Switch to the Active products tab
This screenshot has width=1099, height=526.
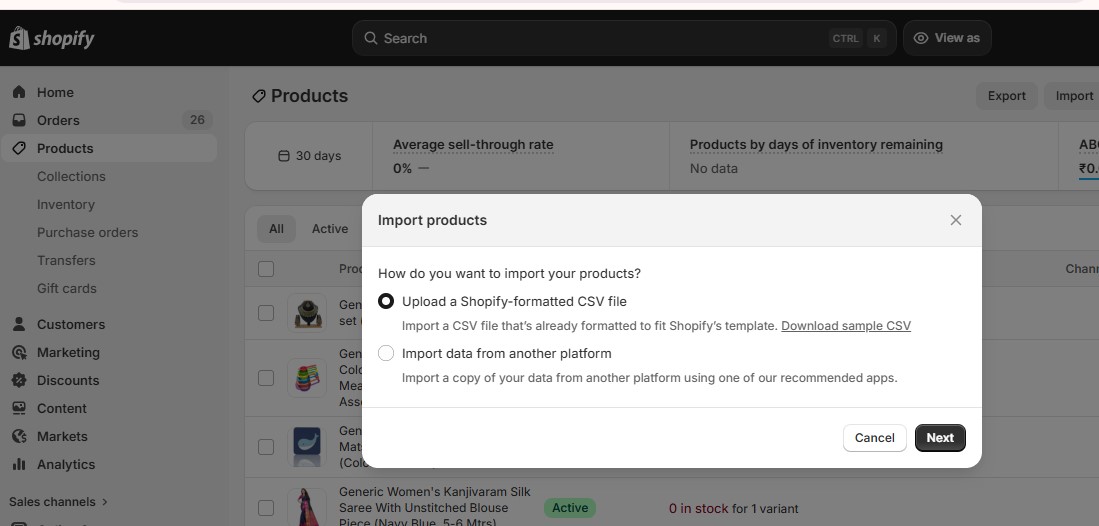[x=330, y=229]
